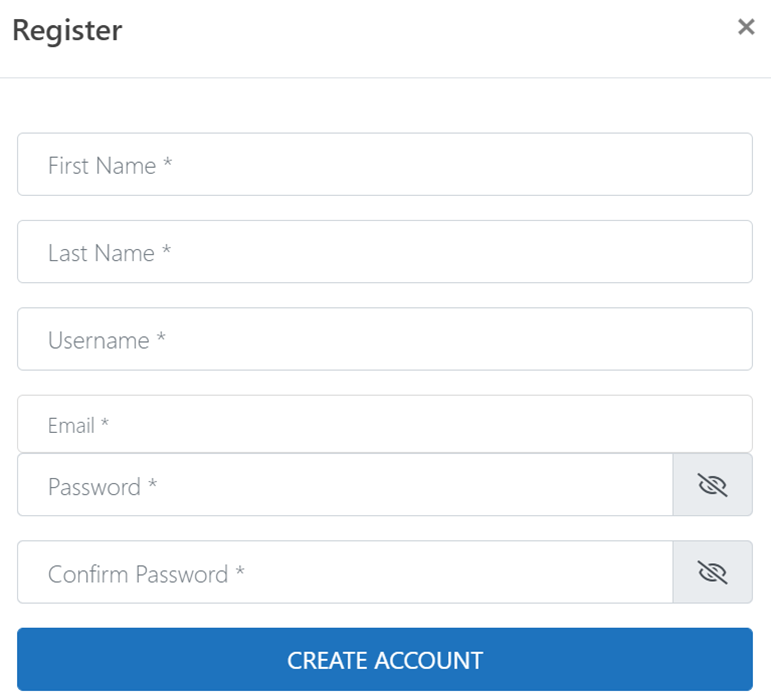
Task: Reveal the Password entry using its grey toggle box
Action: pos(712,485)
